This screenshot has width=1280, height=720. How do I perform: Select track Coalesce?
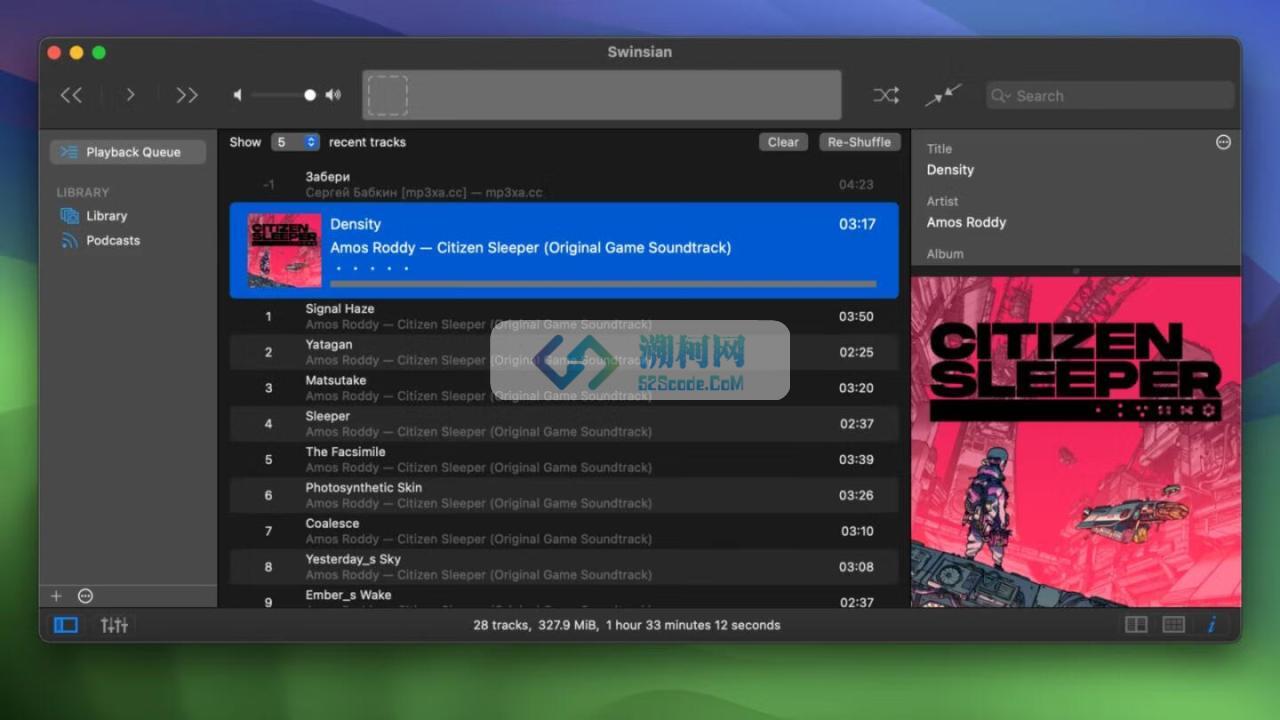click(564, 531)
